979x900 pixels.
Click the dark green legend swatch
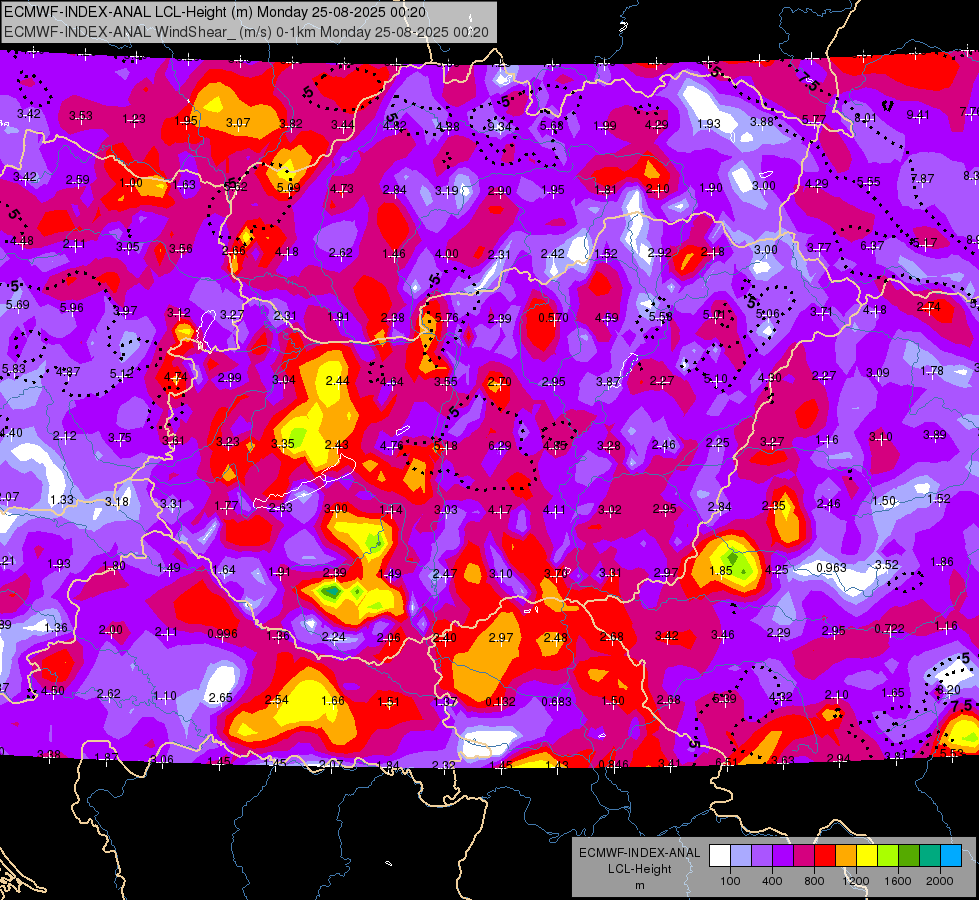(909, 856)
